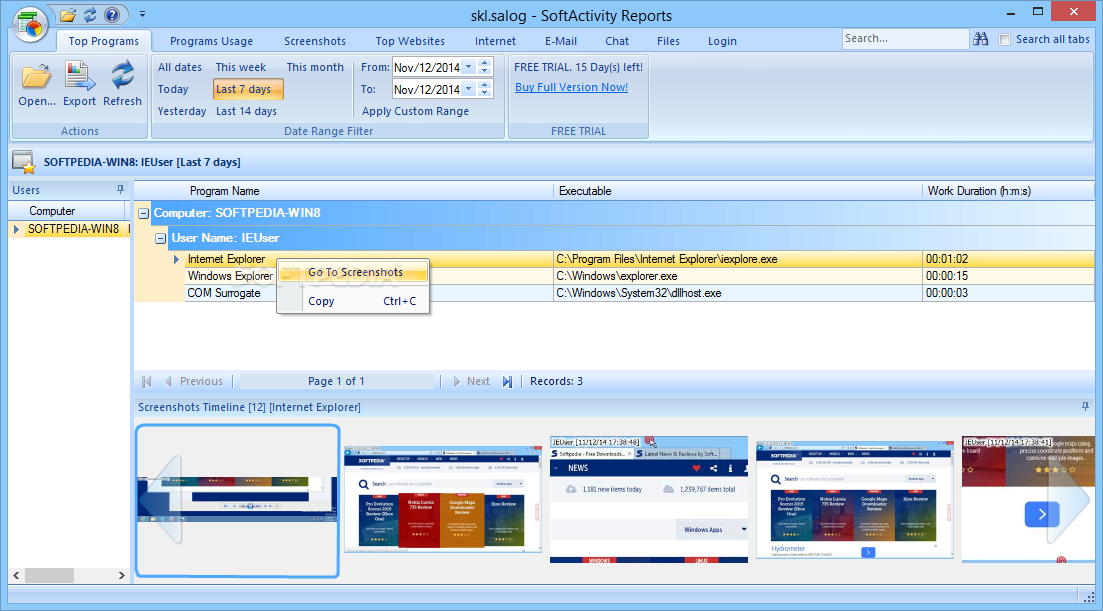Click the binoculars search icon
Screen dimensions: 1103x611
tap(981, 39)
